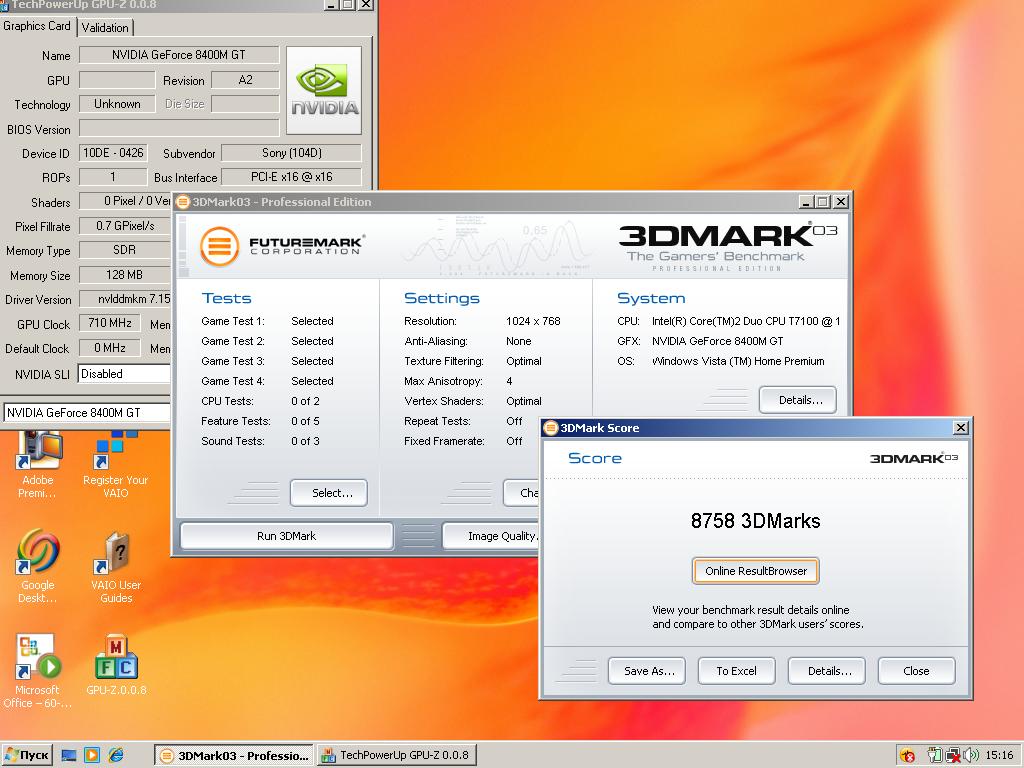This screenshot has height=768, width=1024.
Task: Click the Futuremark orange logo icon
Action: (x=219, y=246)
